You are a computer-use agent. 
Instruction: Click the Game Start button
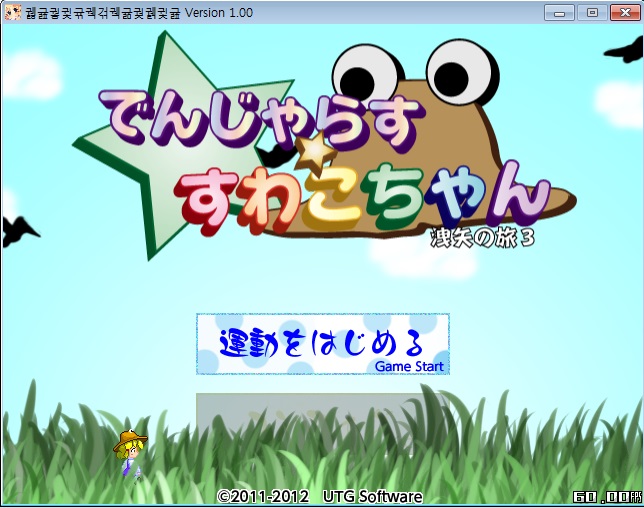pyautogui.click(x=323, y=344)
